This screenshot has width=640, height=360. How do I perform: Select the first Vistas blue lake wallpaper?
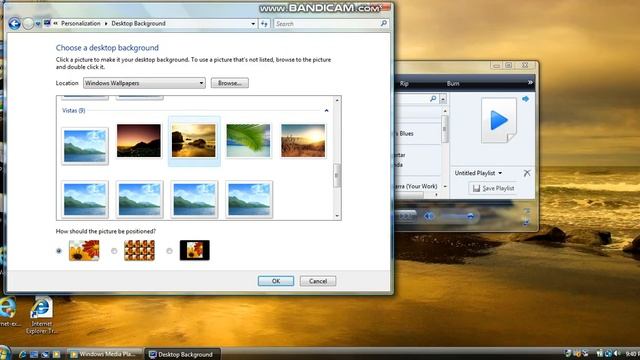pos(85,146)
